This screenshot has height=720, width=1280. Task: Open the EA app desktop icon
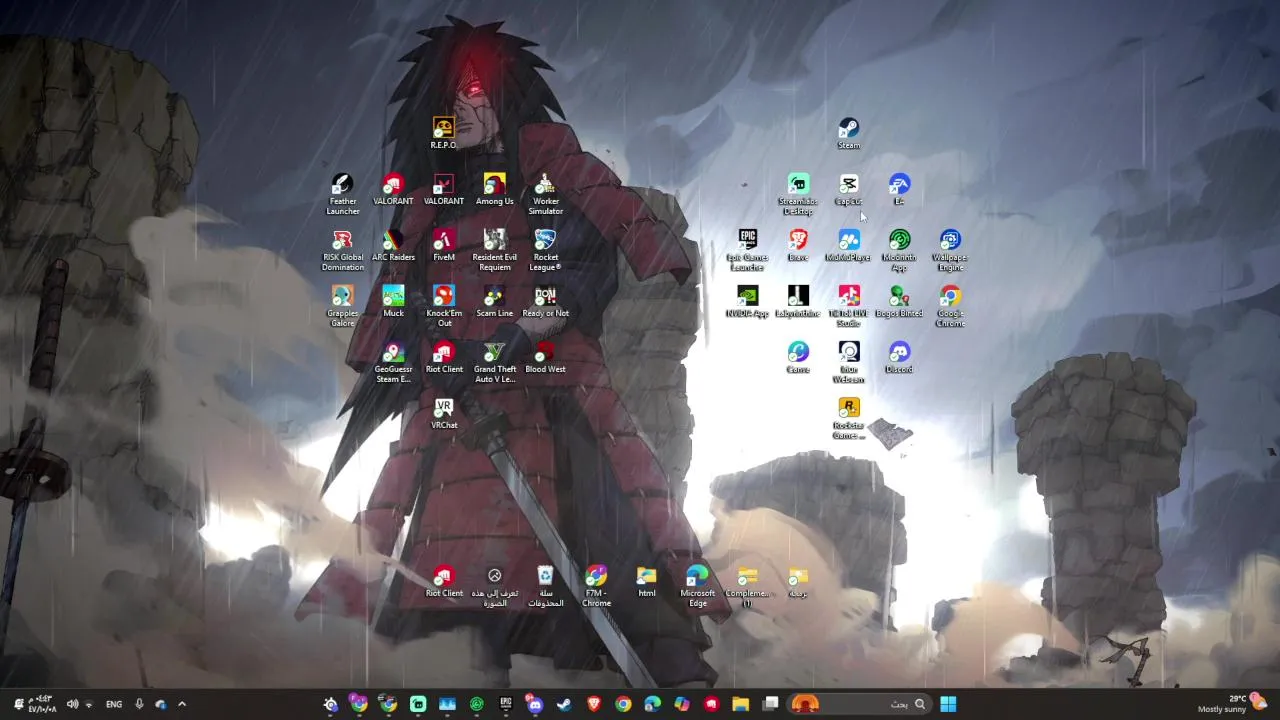899,189
